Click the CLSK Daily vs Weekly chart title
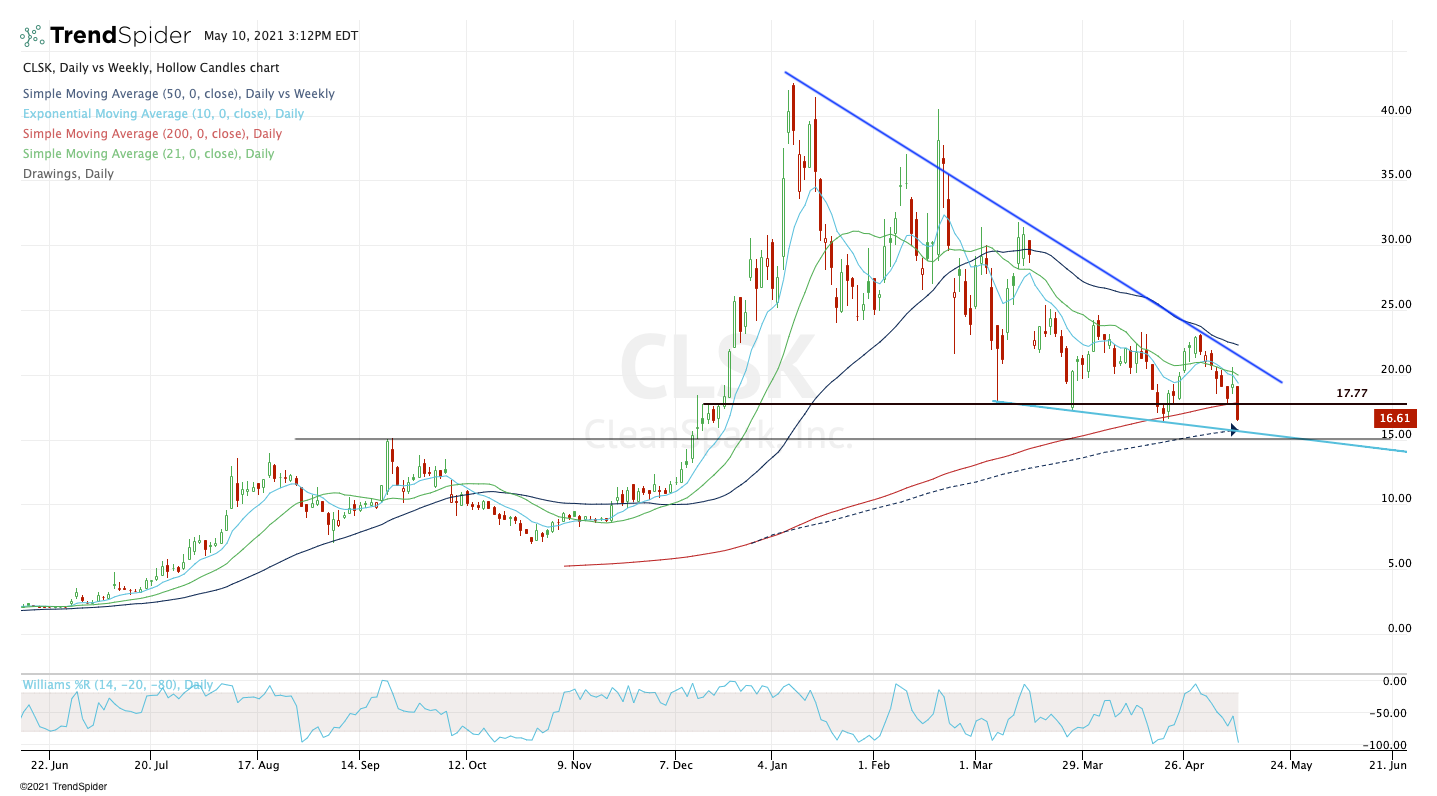This screenshot has height=796, width=1437. [151, 68]
